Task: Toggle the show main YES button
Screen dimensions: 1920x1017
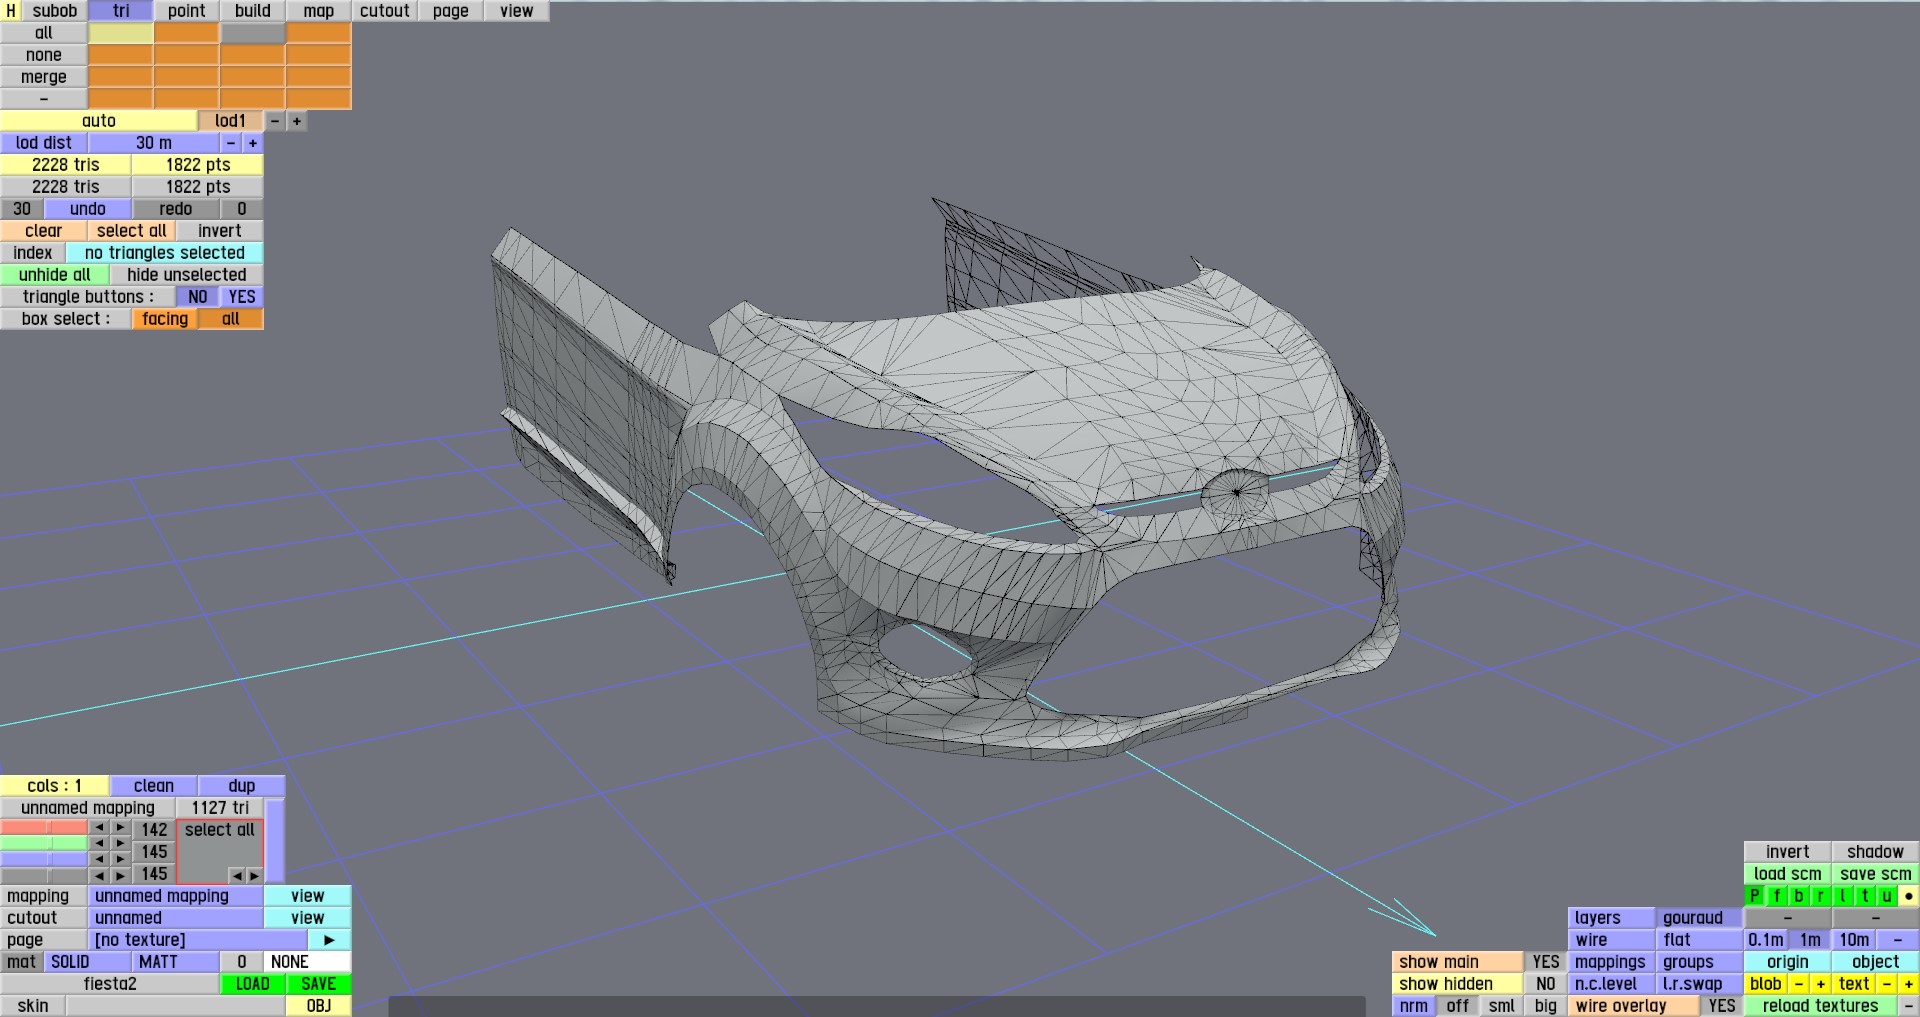Action: pyautogui.click(x=1545, y=962)
